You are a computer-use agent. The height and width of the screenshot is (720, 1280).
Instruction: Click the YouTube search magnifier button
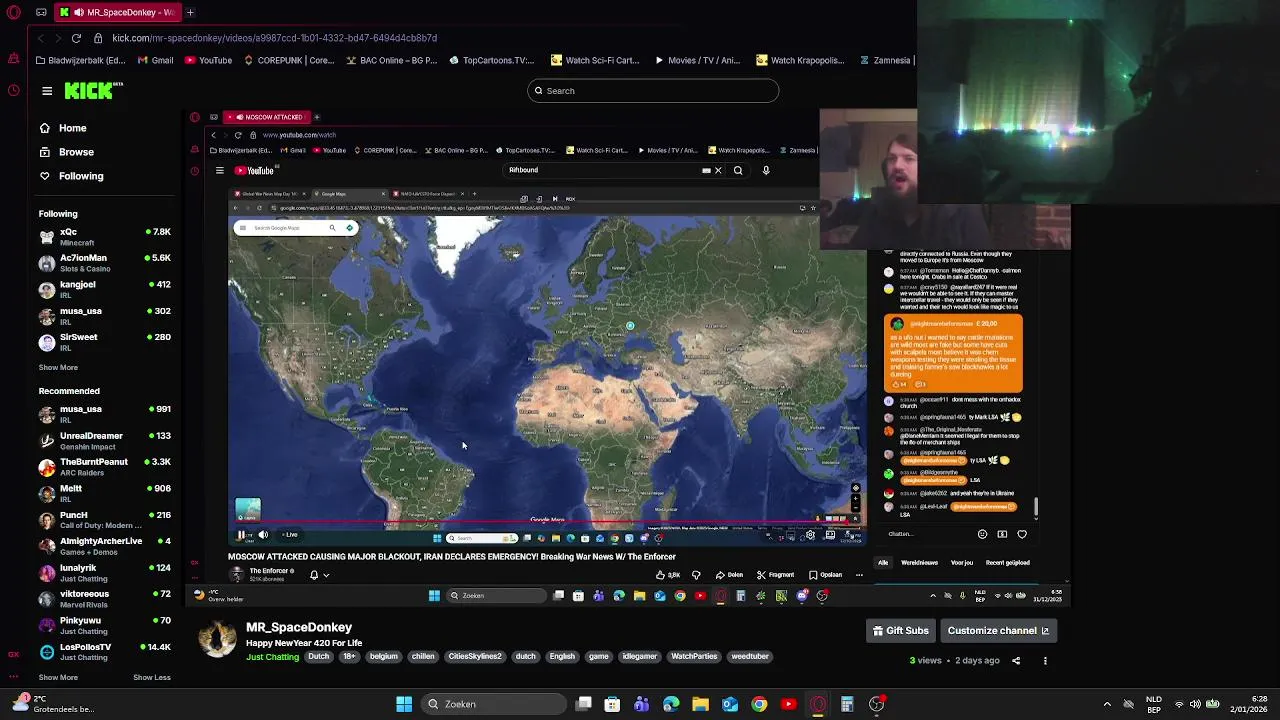[738, 170]
